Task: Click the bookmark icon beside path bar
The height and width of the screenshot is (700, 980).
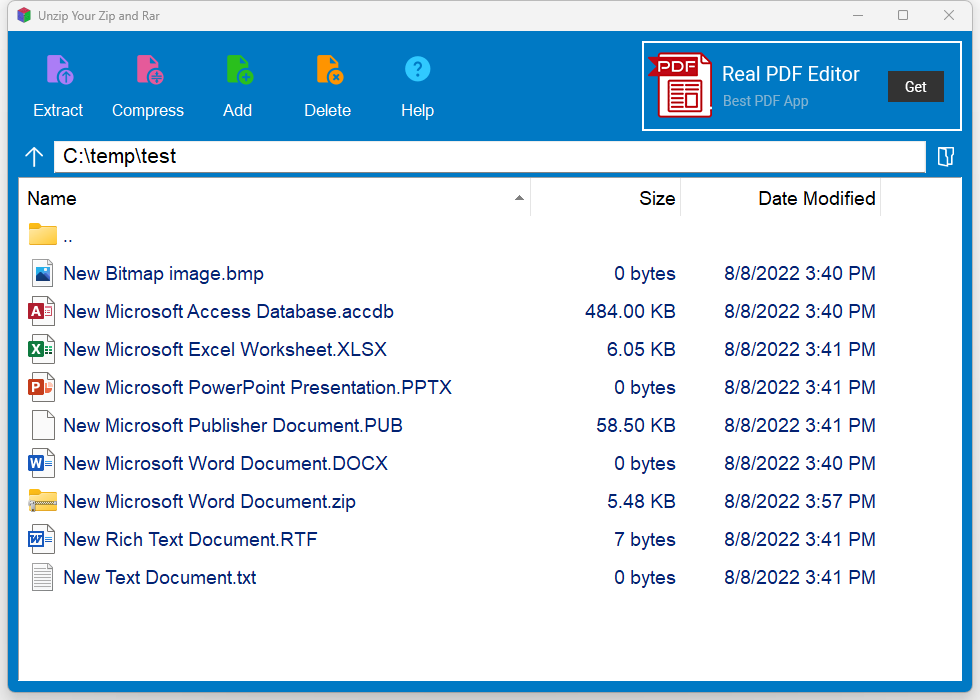Action: click(x=945, y=157)
